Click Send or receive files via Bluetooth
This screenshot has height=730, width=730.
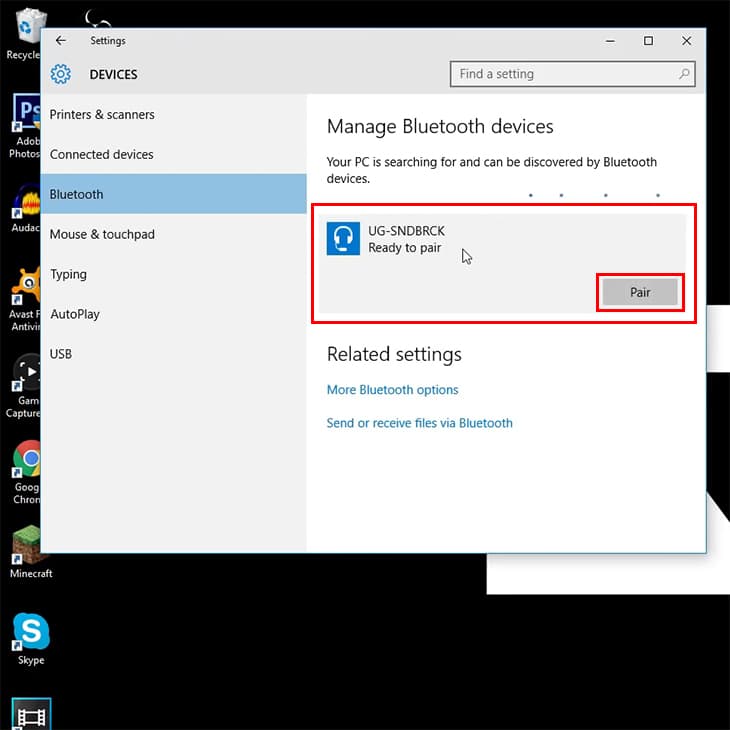(x=419, y=423)
